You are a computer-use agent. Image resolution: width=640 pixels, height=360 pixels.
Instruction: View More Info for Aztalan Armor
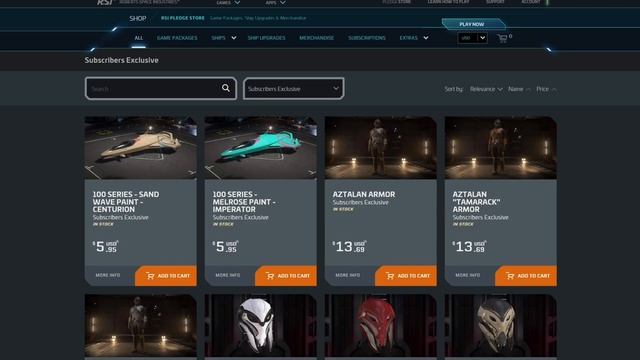pos(348,276)
